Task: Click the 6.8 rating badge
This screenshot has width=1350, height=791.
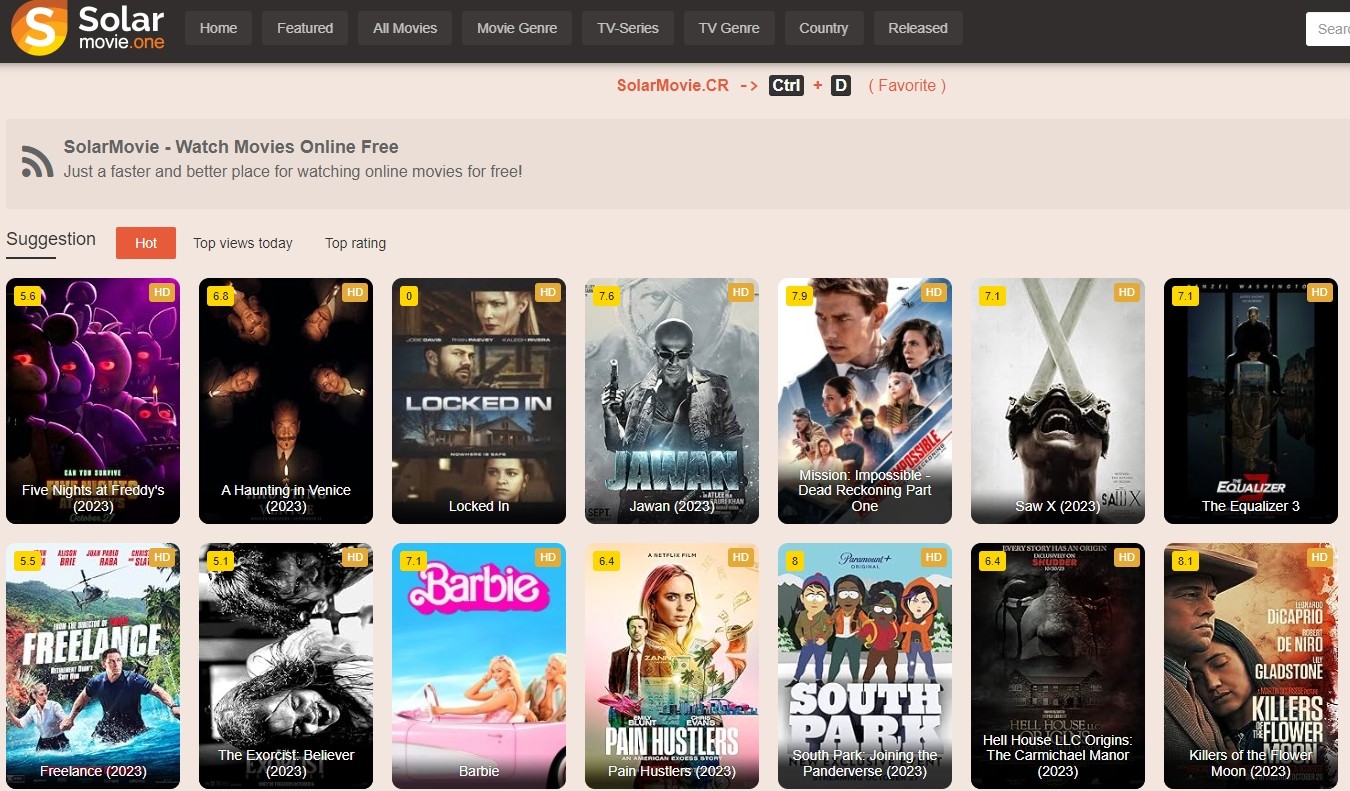Action: (220, 296)
